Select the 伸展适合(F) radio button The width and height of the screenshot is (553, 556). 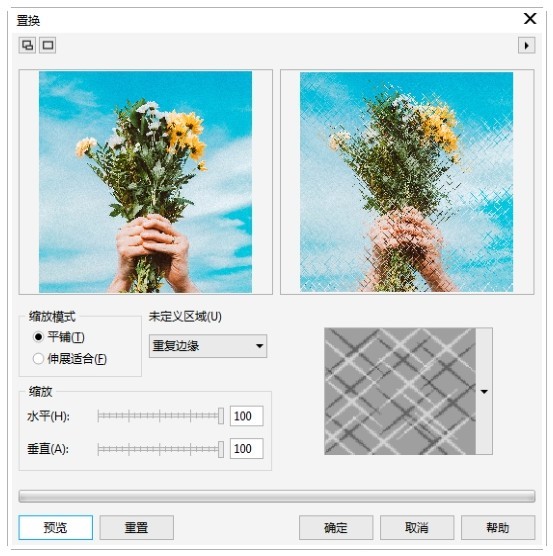(x=38, y=358)
